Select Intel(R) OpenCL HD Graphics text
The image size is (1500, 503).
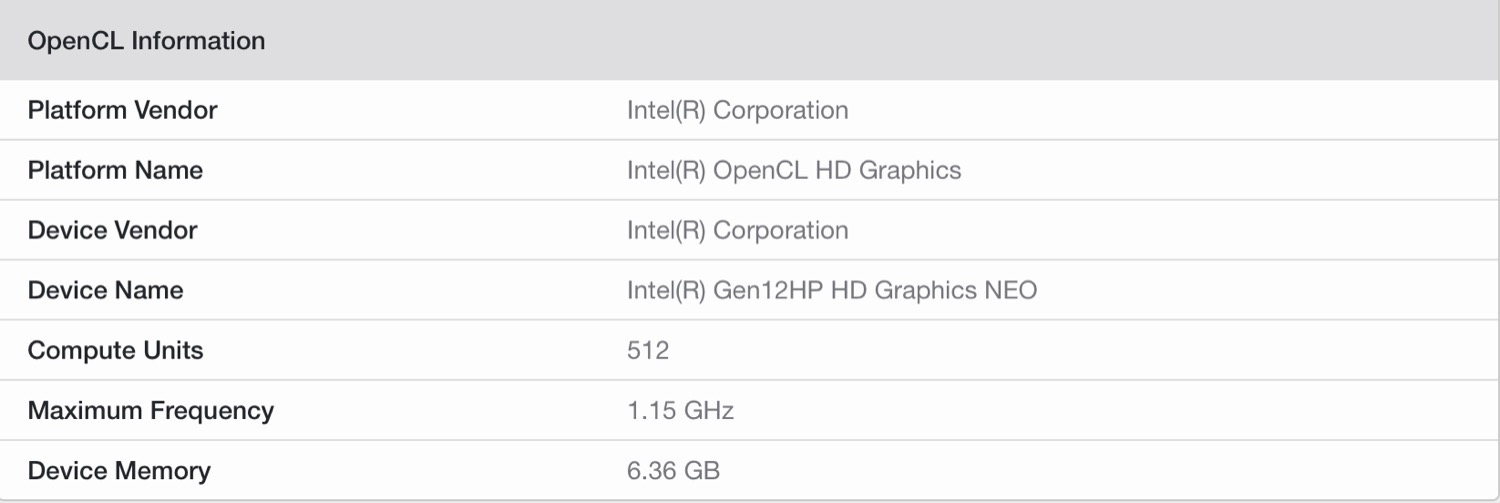pos(793,170)
